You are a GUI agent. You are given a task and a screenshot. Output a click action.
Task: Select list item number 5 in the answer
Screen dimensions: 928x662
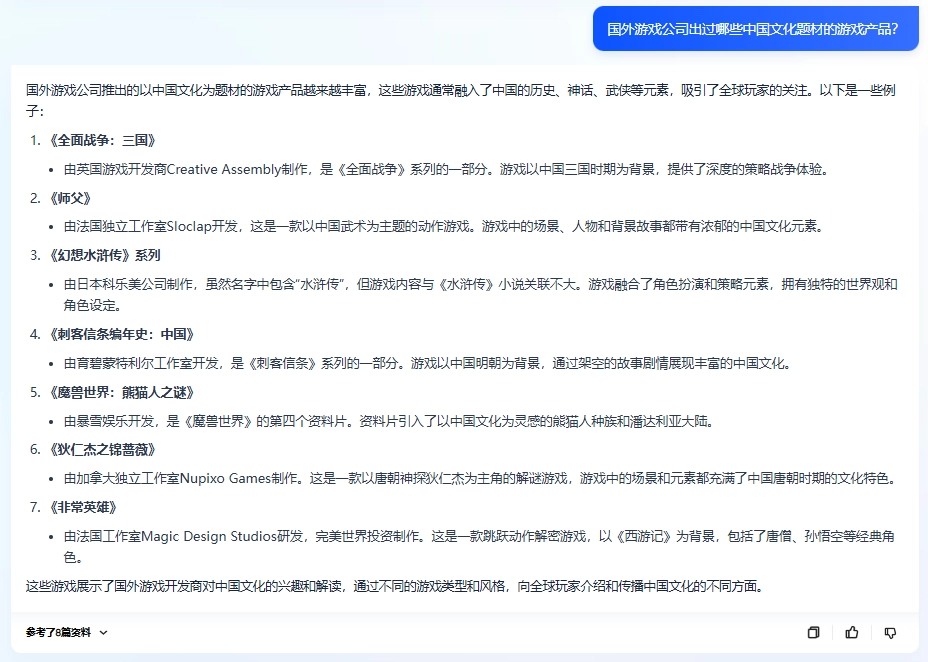pyautogui.click(x=122, y=392)
